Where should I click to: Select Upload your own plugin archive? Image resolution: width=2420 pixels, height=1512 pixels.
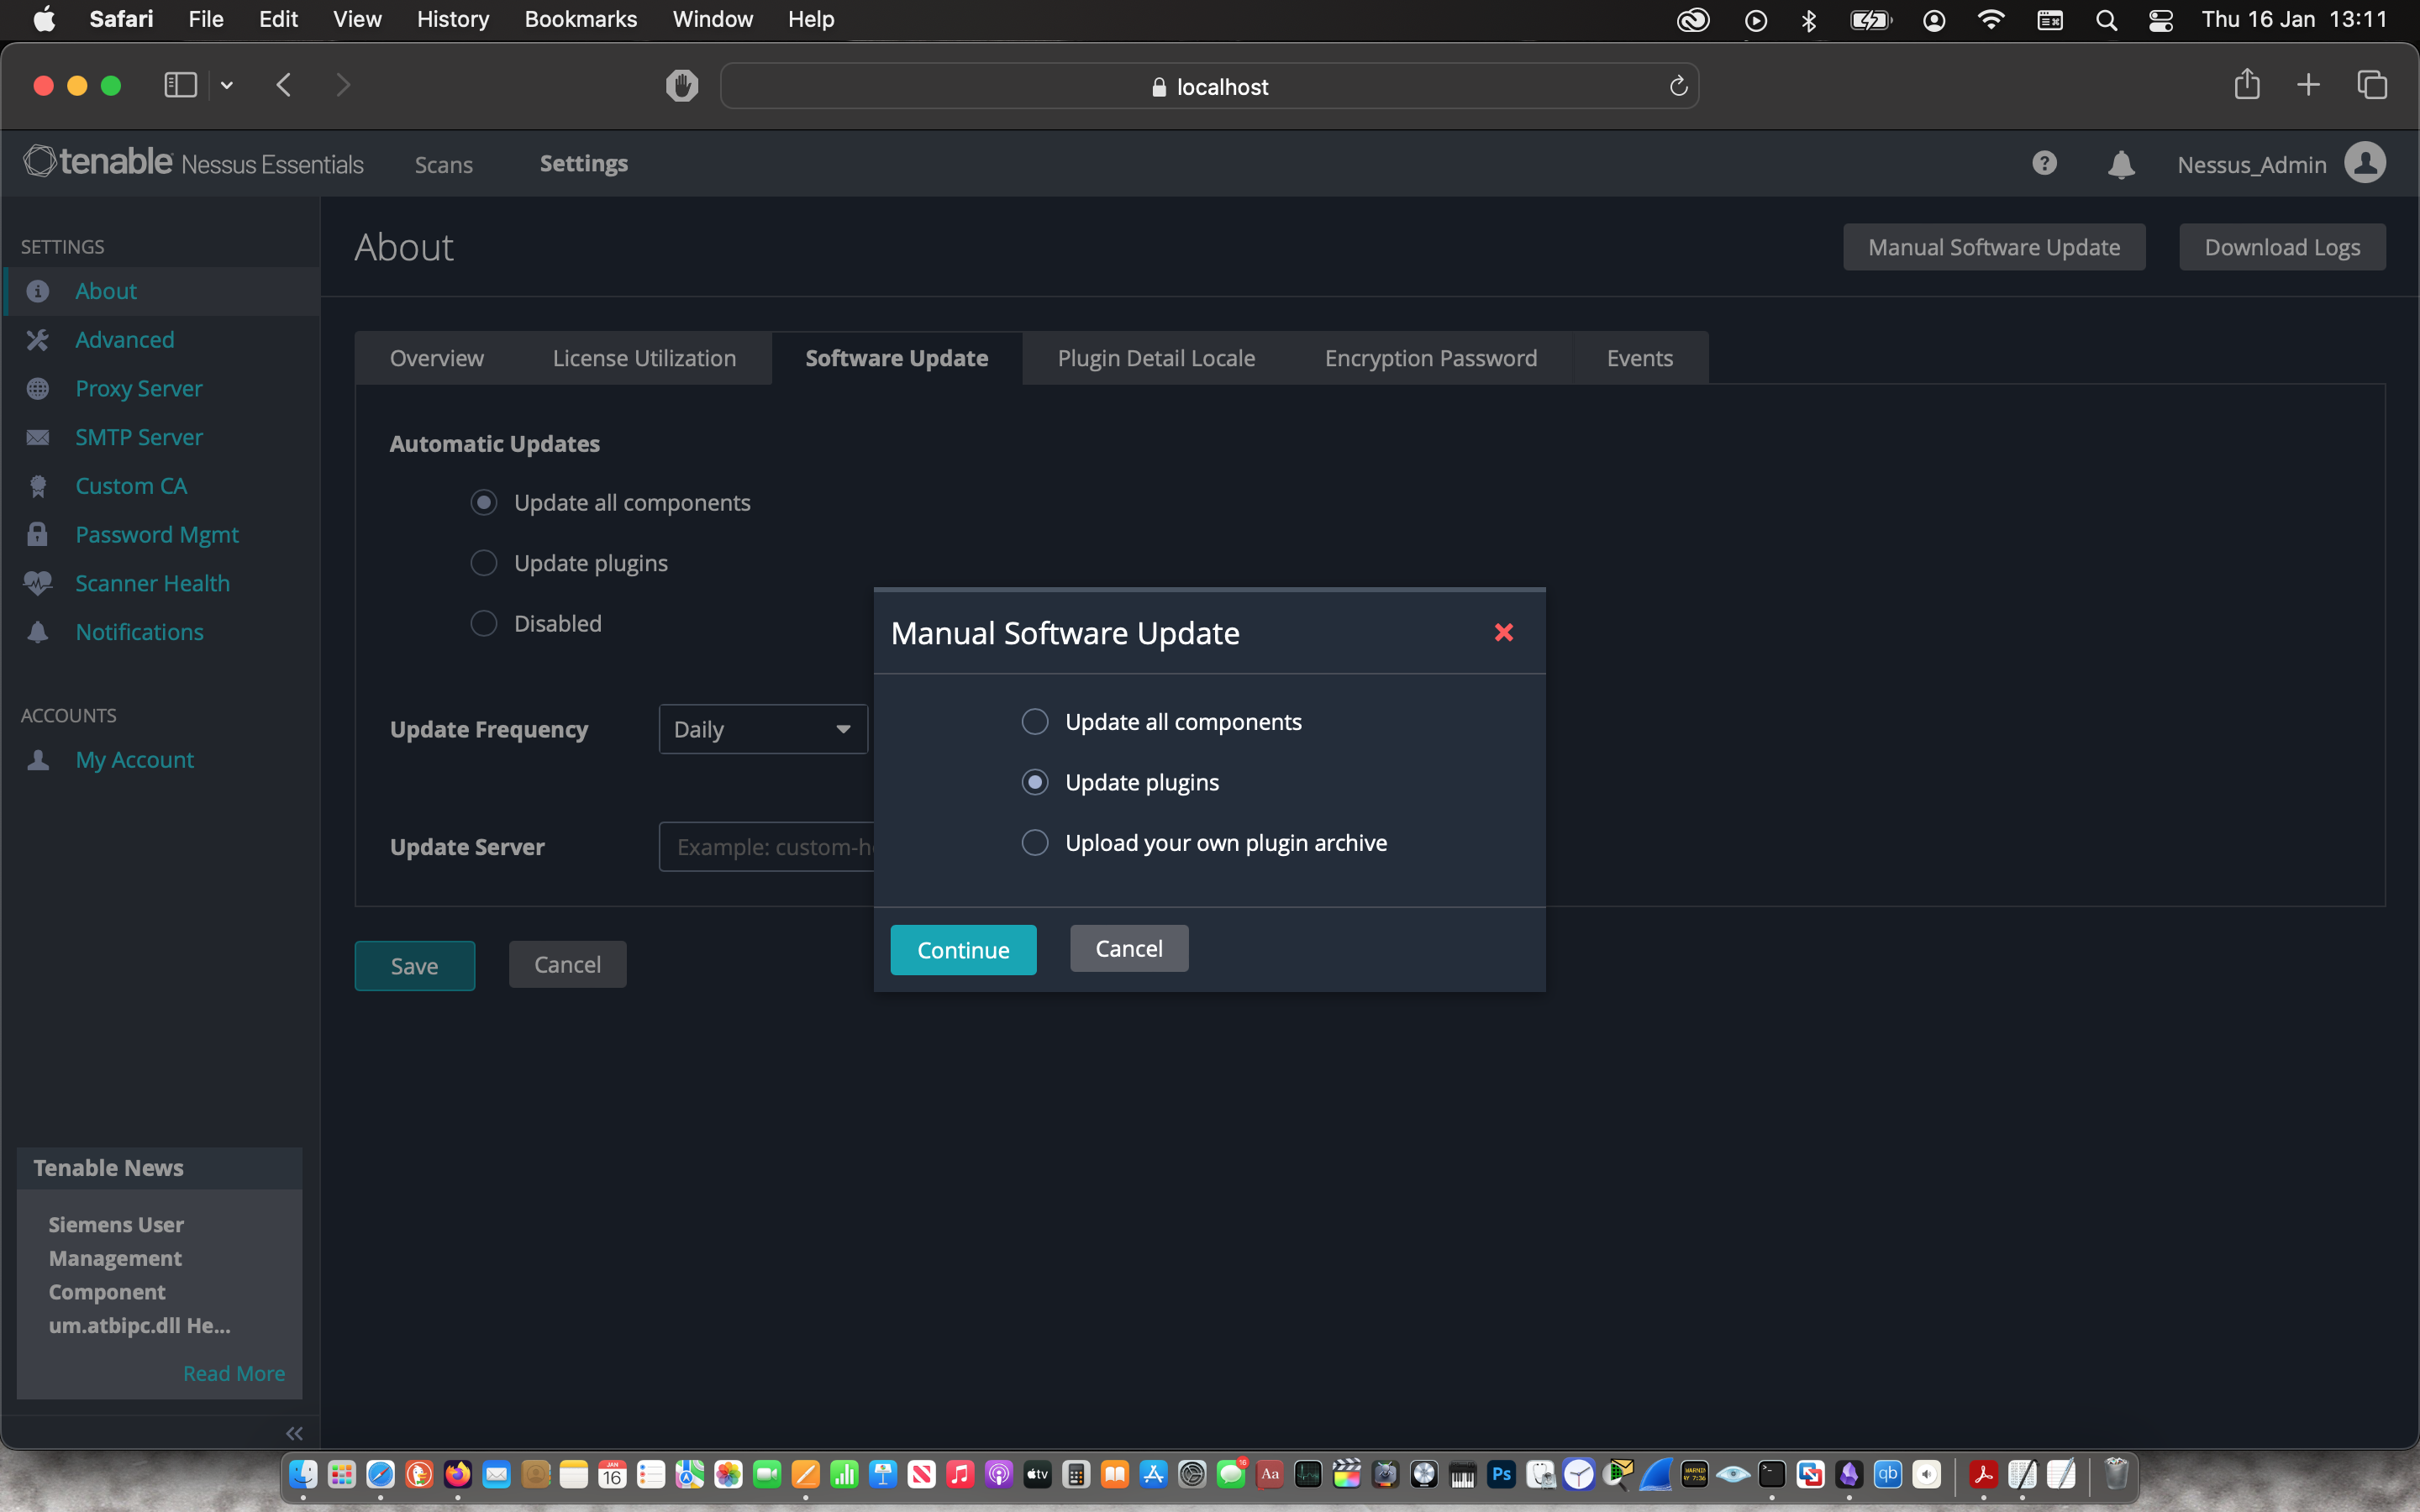[1035, 843]
